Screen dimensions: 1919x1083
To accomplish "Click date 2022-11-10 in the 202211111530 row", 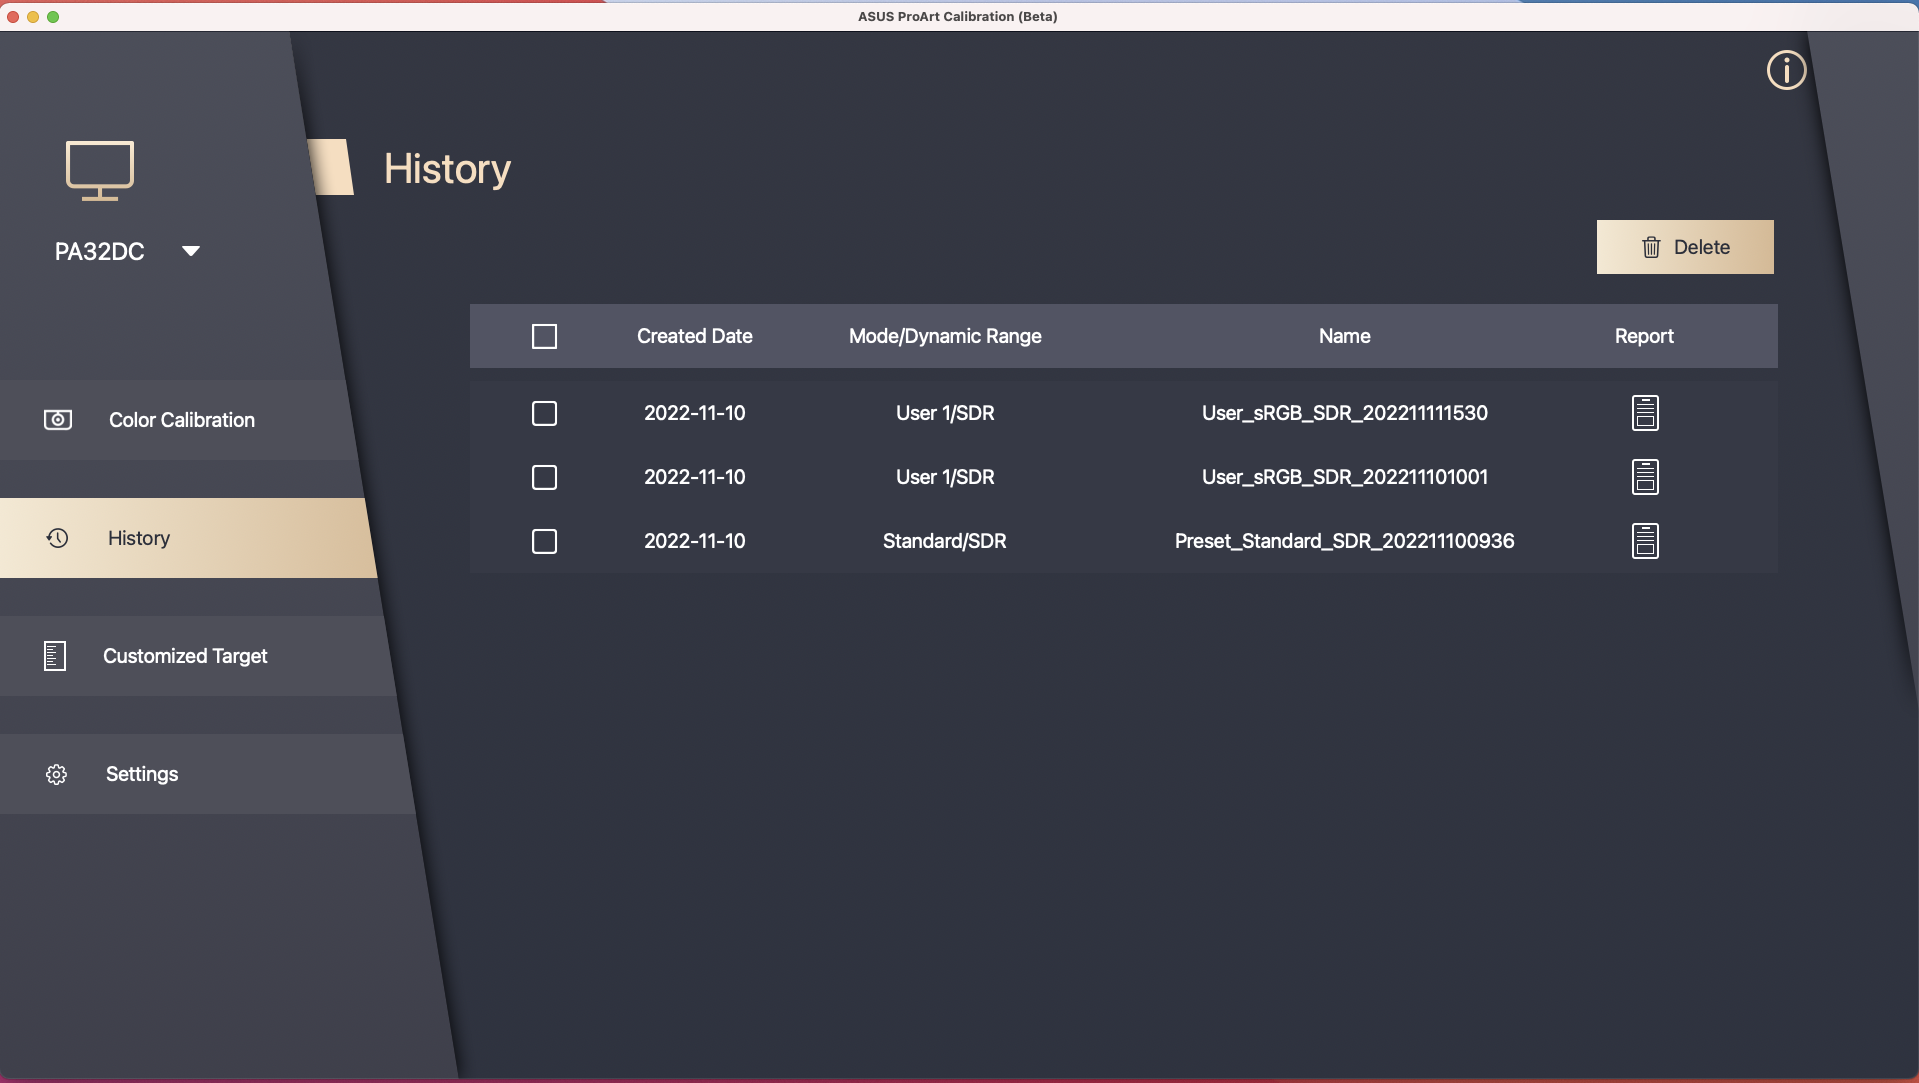I will [x=695, y=413].
